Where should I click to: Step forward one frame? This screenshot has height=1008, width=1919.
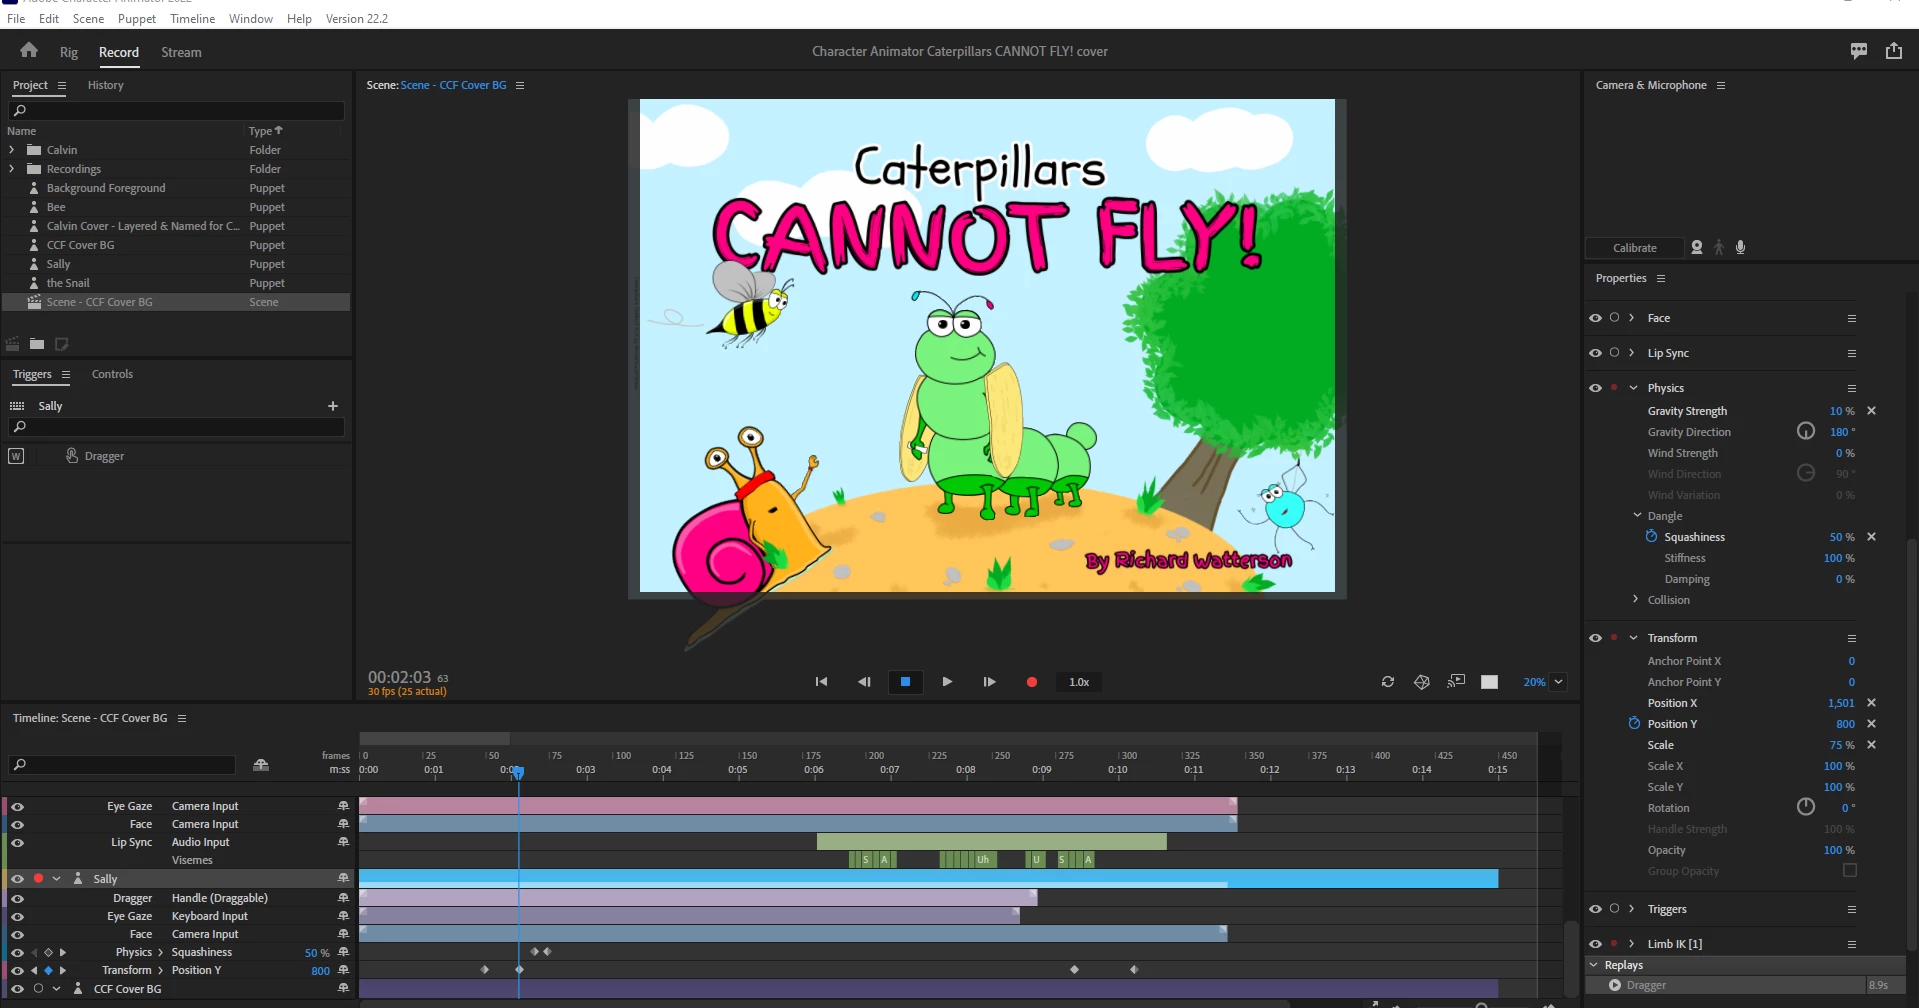989,682
